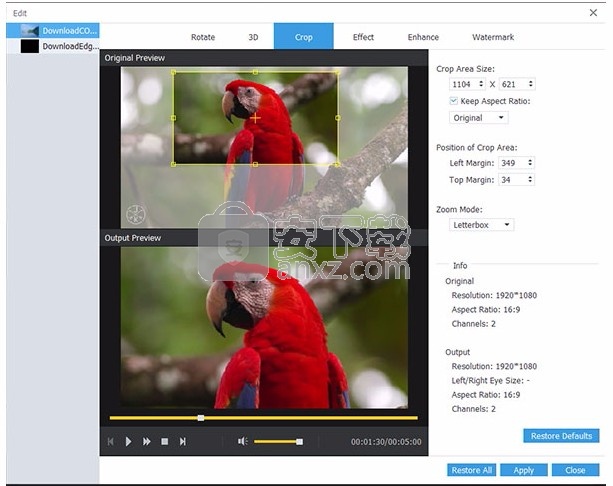This screenshot has width=613, height=486.
Task: Click crop box right edge handle
Action: pos(338,118)
